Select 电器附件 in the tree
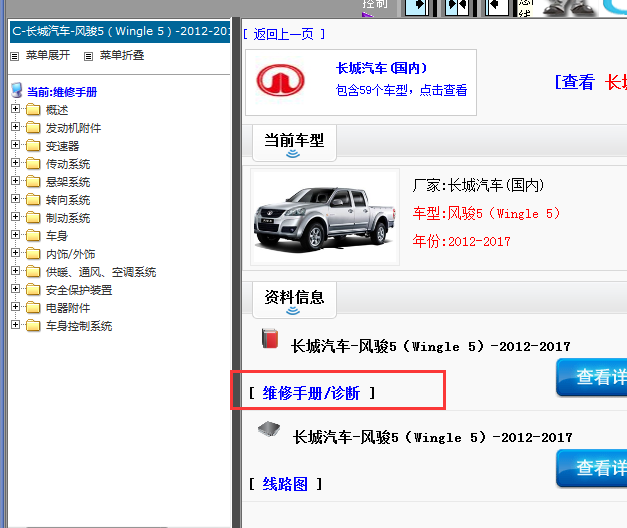 click(68, 308)
